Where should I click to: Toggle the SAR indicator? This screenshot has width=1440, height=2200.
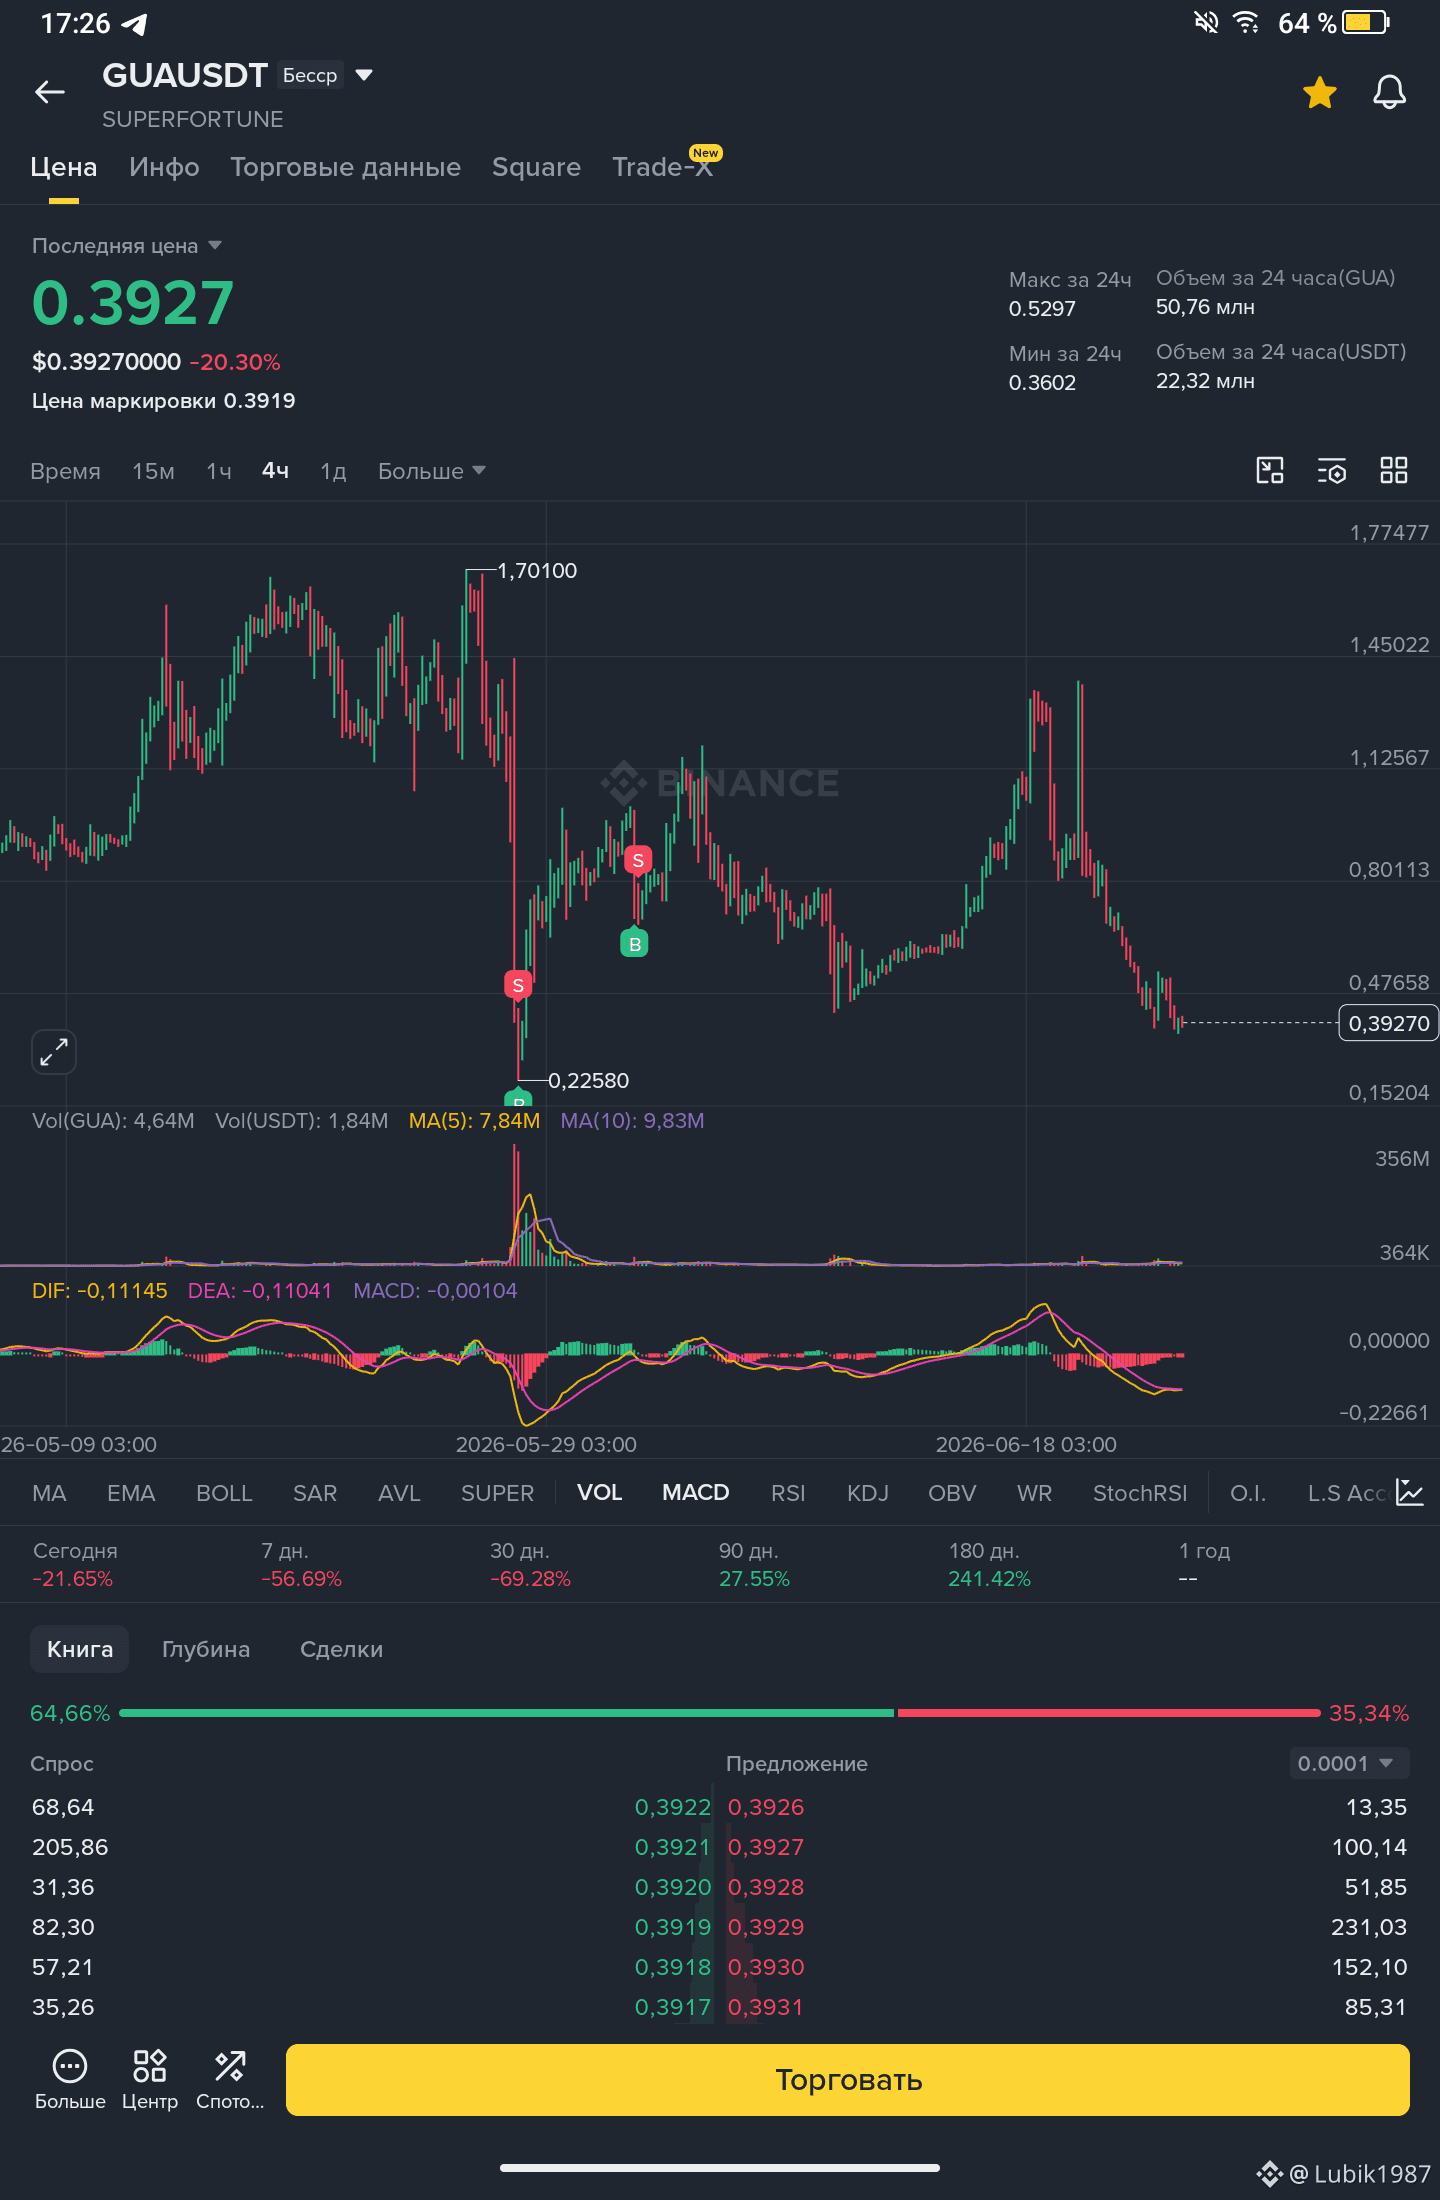click(315, 1493)
